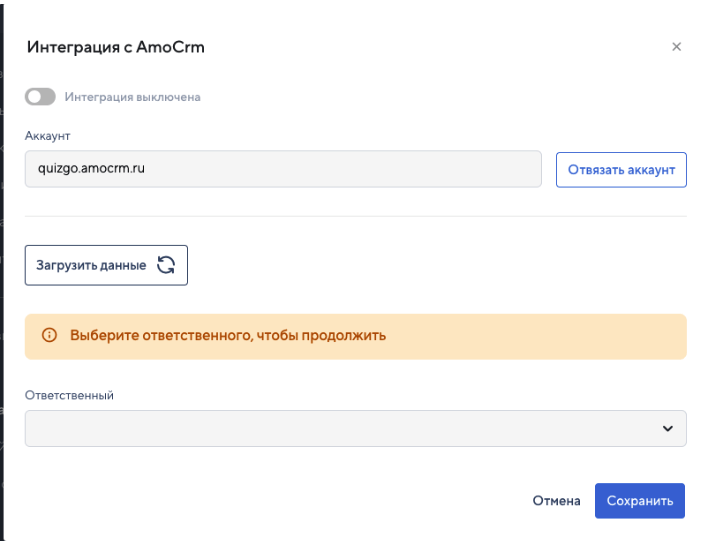Click the info icon in warning banner

pyautogui.click(x=48, y=336)
